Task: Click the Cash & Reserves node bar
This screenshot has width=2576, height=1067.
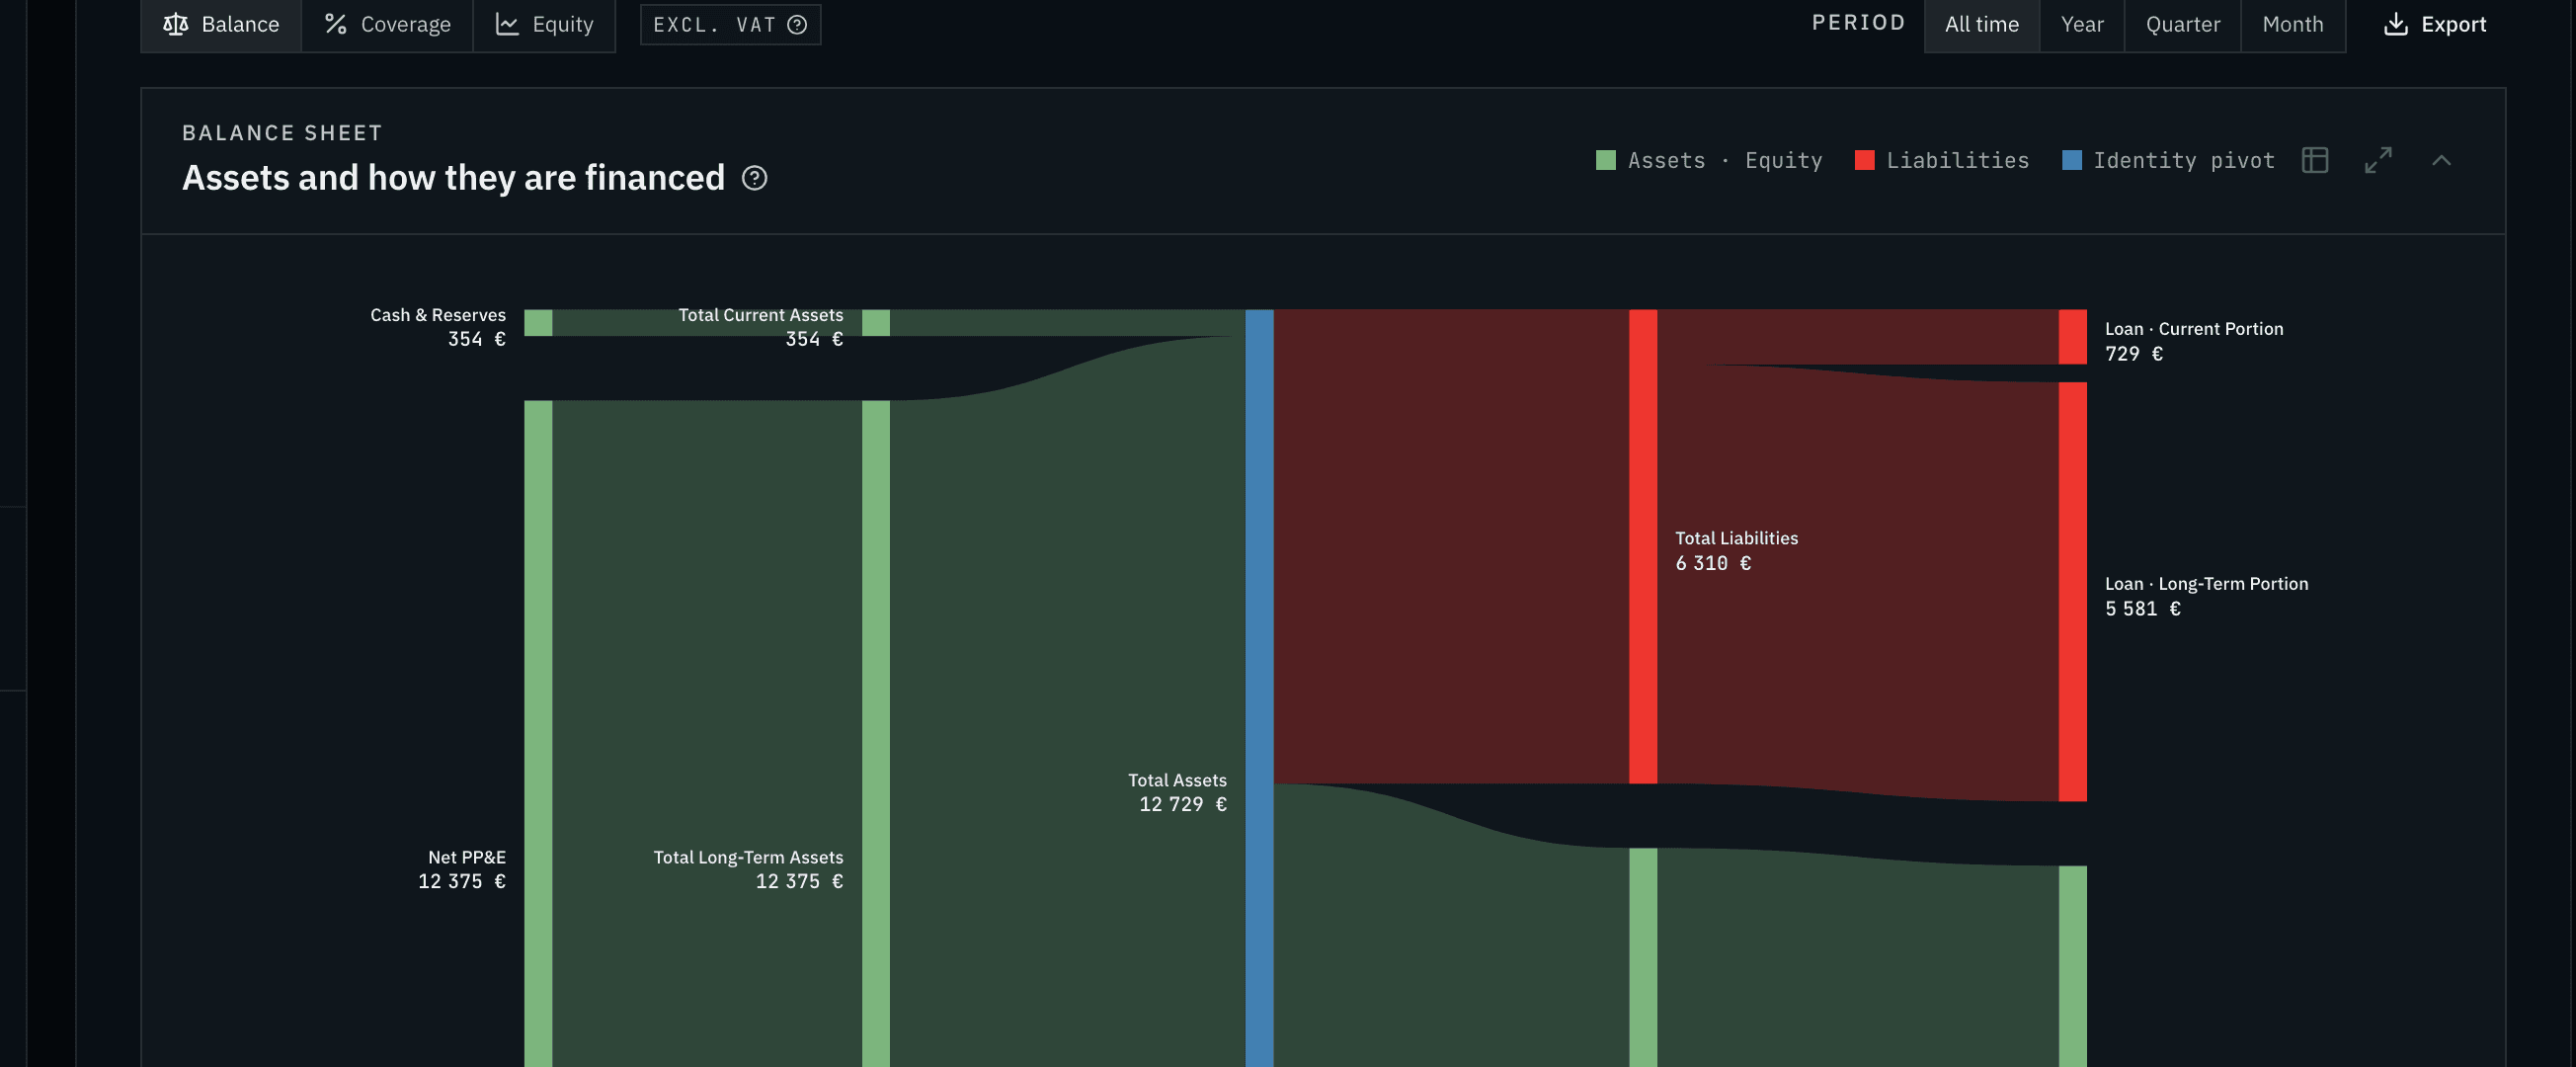Action: click(538, 322)
